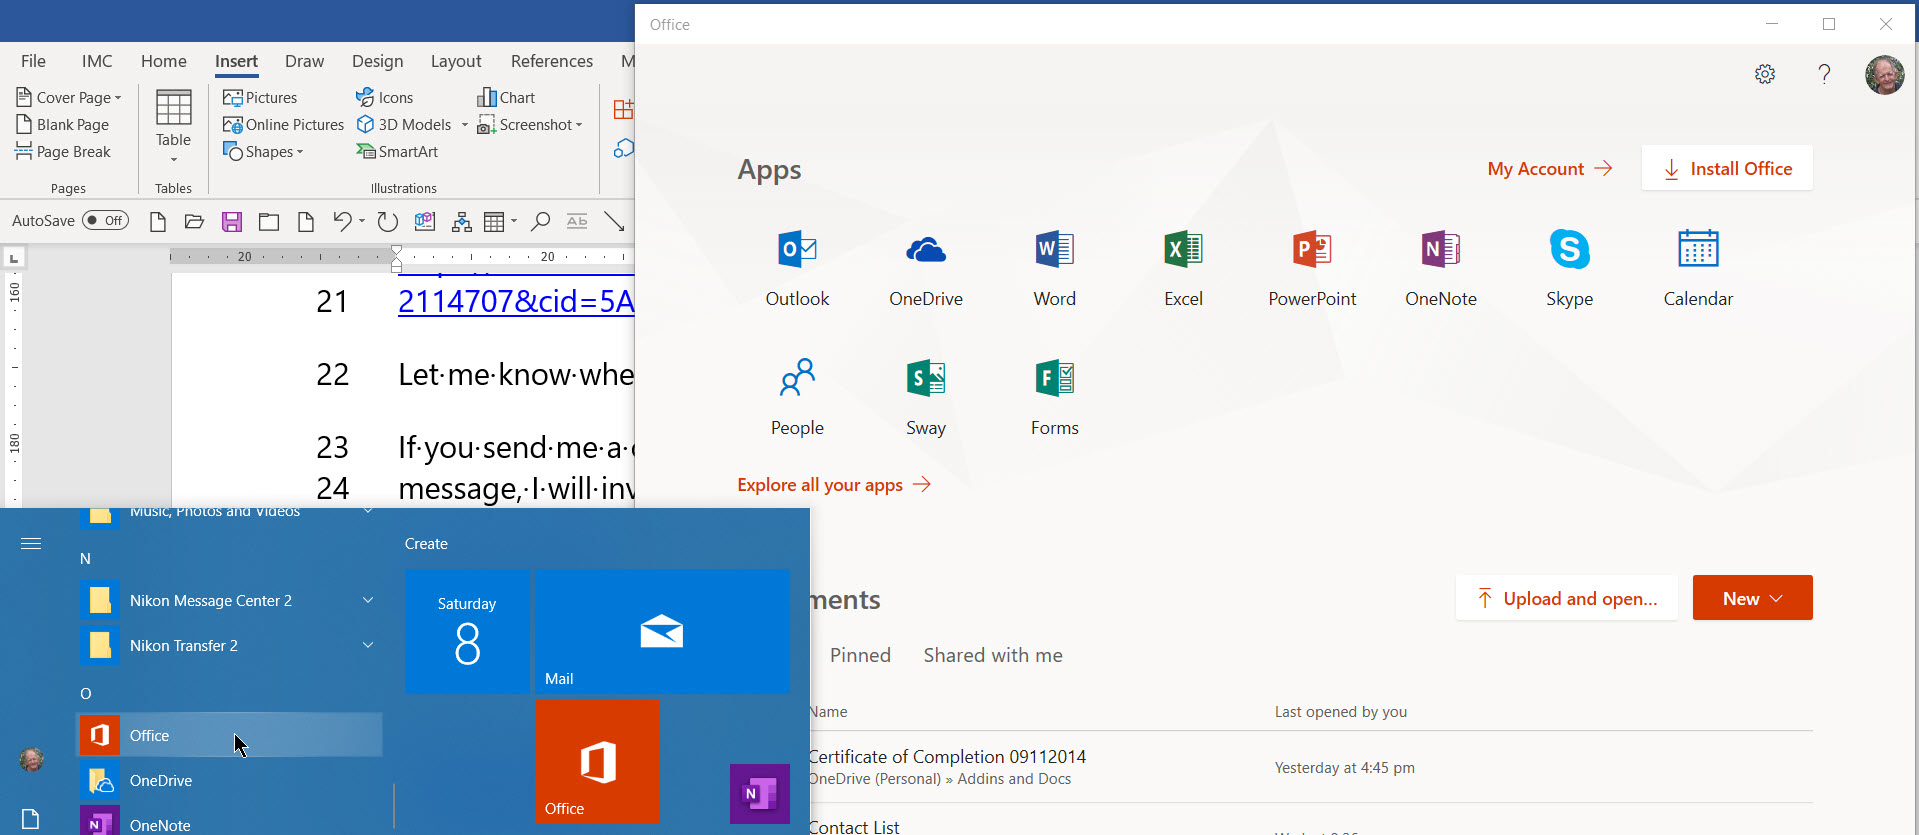
Task: Click the magnifier Find icon in Word's toolbar
Action: (x=540, y=221)
